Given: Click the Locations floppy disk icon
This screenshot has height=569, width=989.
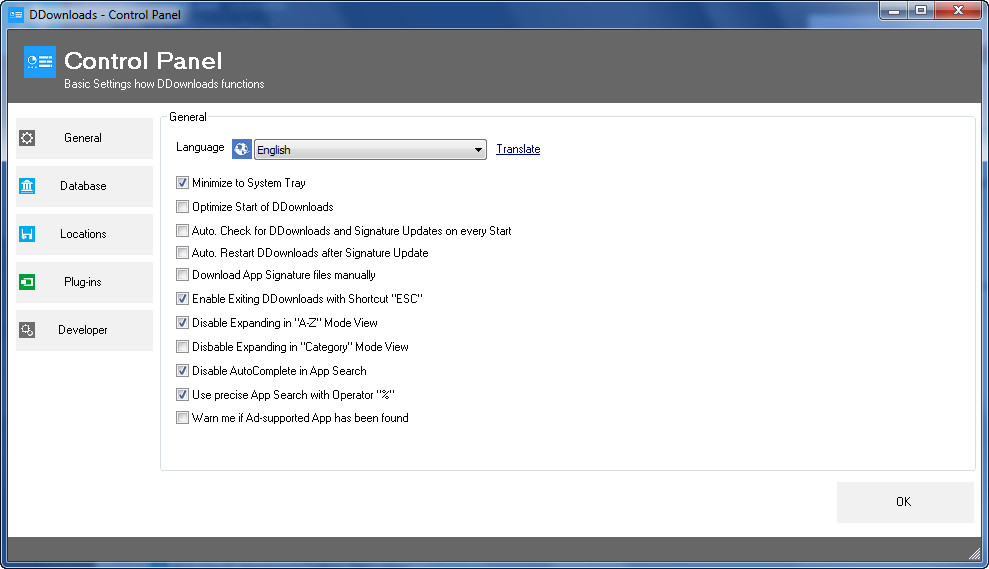Looking at the screenshot, I should coord(27,233).
